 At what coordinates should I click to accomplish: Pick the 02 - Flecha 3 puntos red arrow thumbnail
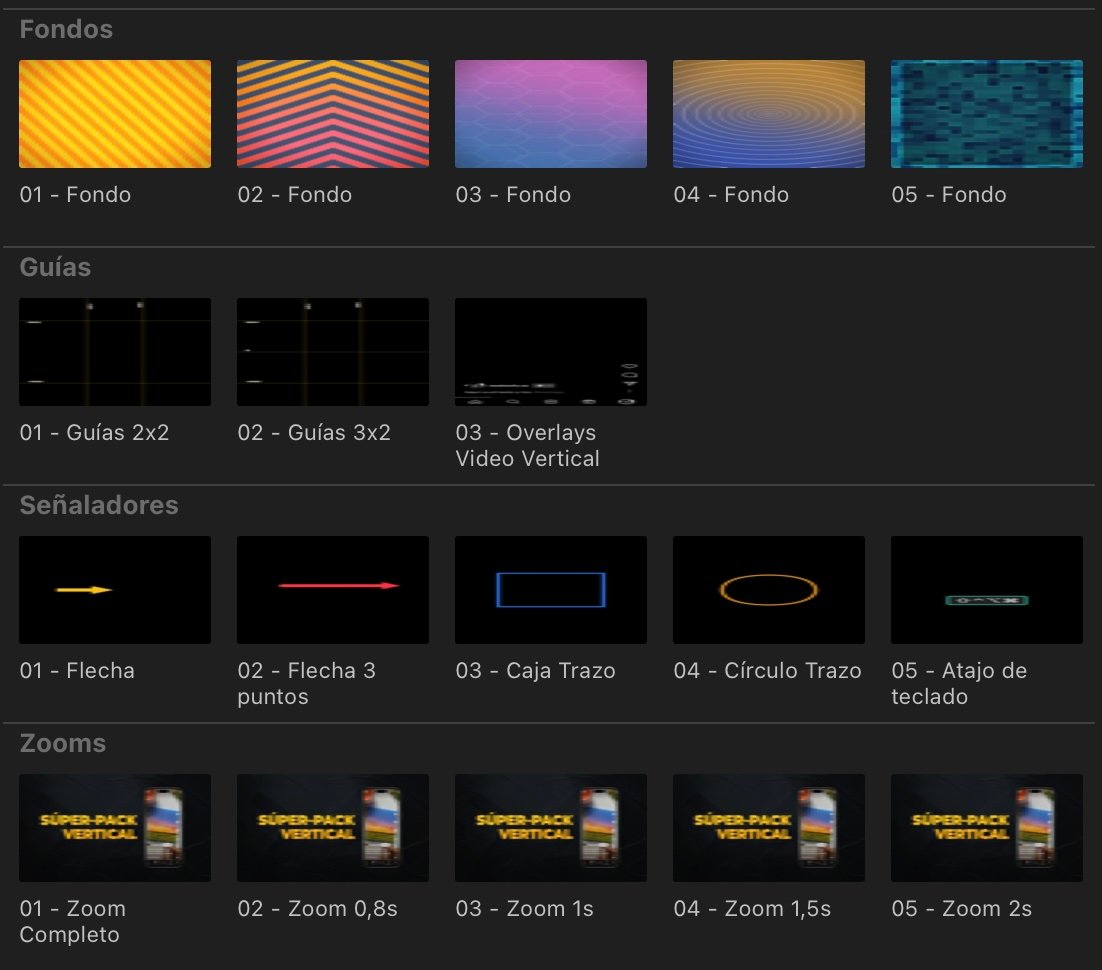click(x=332, y=590)
